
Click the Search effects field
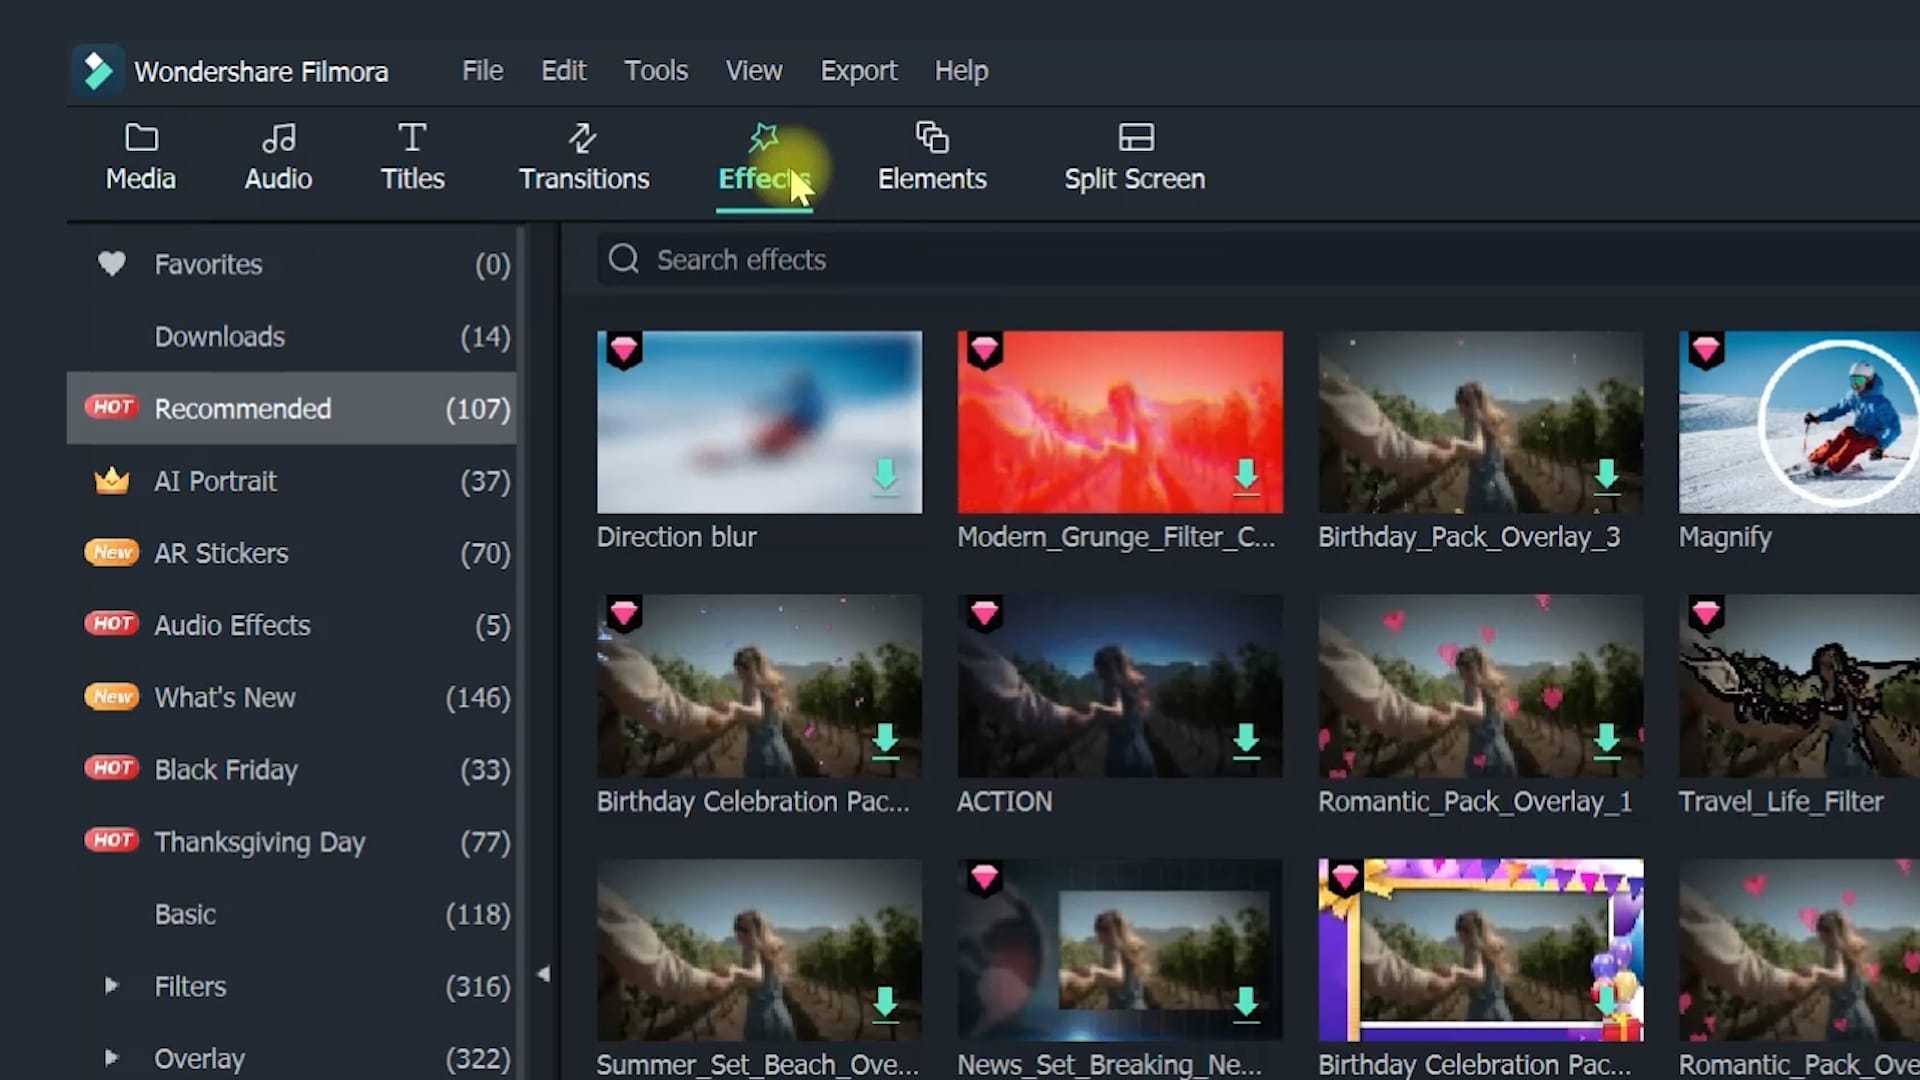[x=900, y=260]
